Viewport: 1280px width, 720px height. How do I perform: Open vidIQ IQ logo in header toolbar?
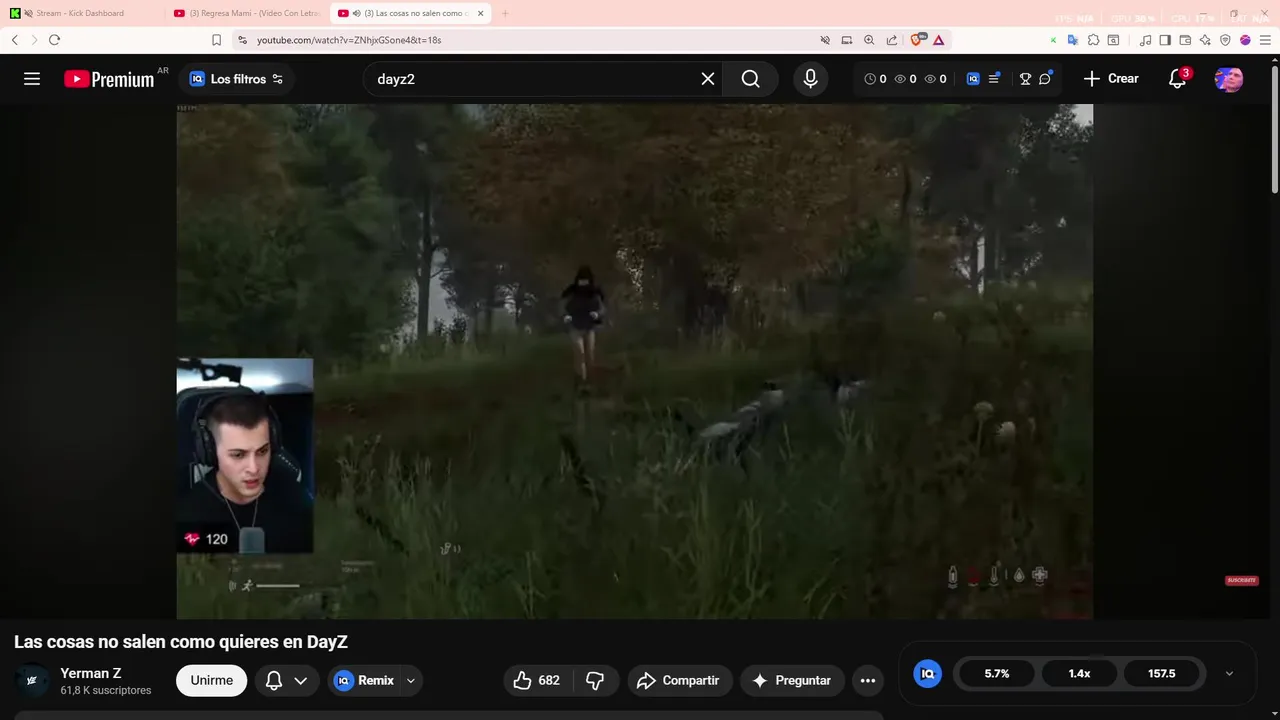pyautogui.click(x=973, y=79)
